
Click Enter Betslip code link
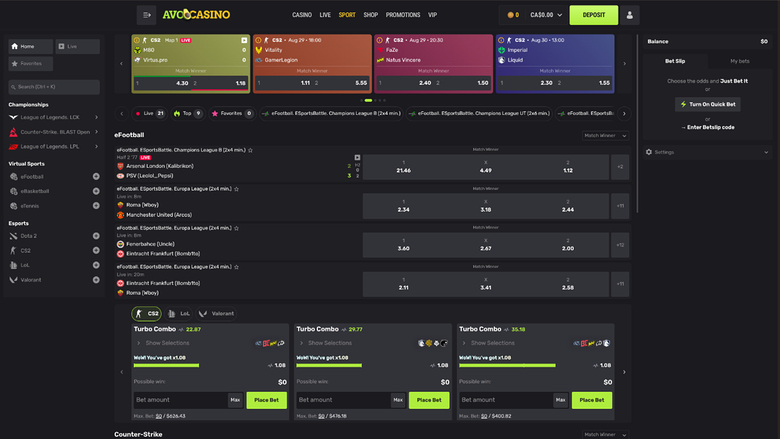(x=712, y=127)
